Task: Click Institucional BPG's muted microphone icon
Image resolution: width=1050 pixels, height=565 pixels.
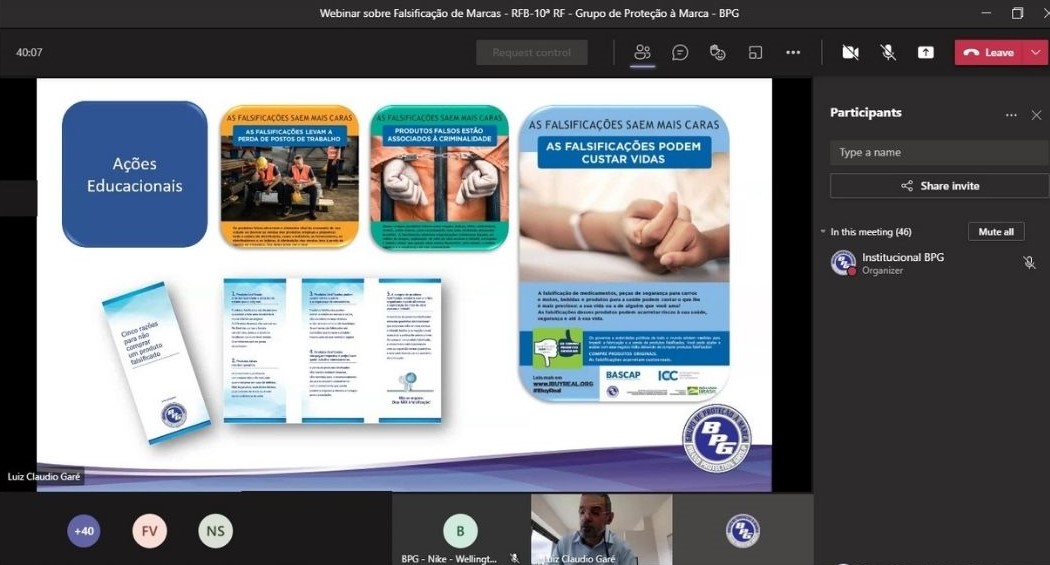Action: coord(1029,263)
